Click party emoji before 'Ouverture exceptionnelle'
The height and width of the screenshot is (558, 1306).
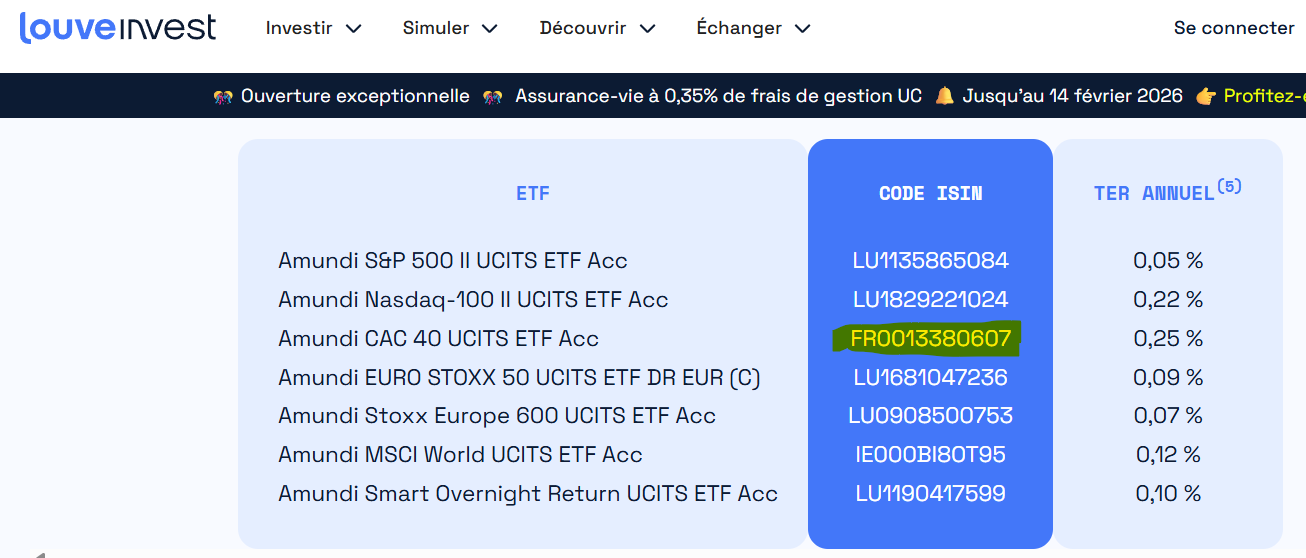[x=223, y=97]
